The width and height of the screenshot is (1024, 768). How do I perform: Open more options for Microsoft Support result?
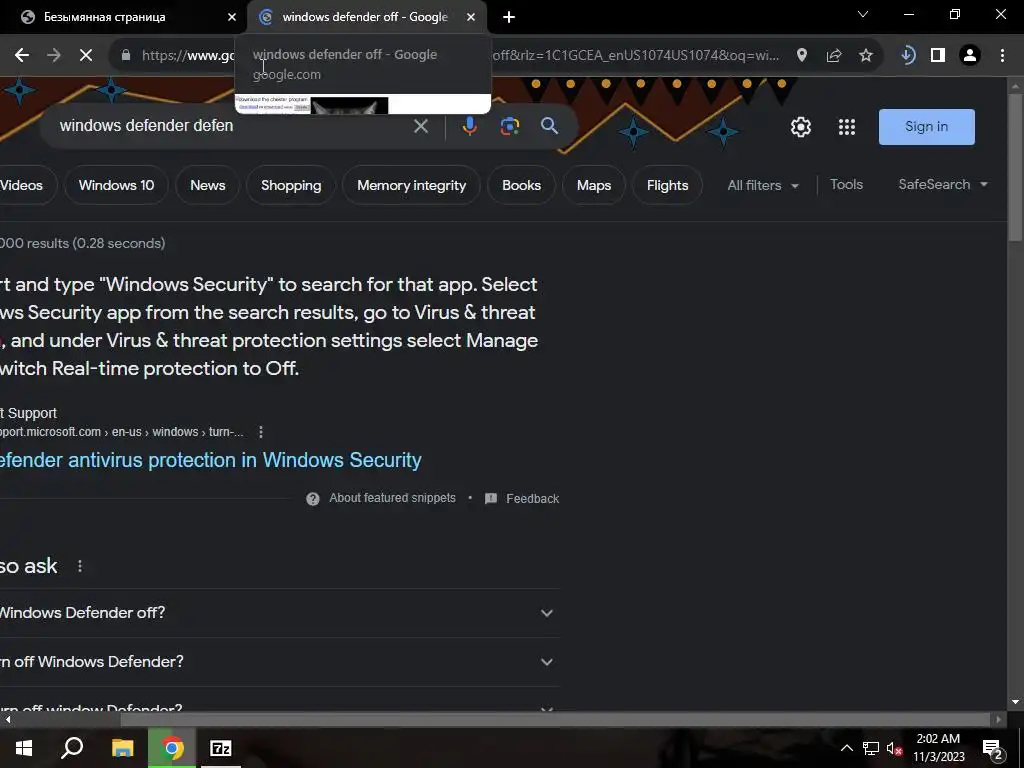coord(261,432)
